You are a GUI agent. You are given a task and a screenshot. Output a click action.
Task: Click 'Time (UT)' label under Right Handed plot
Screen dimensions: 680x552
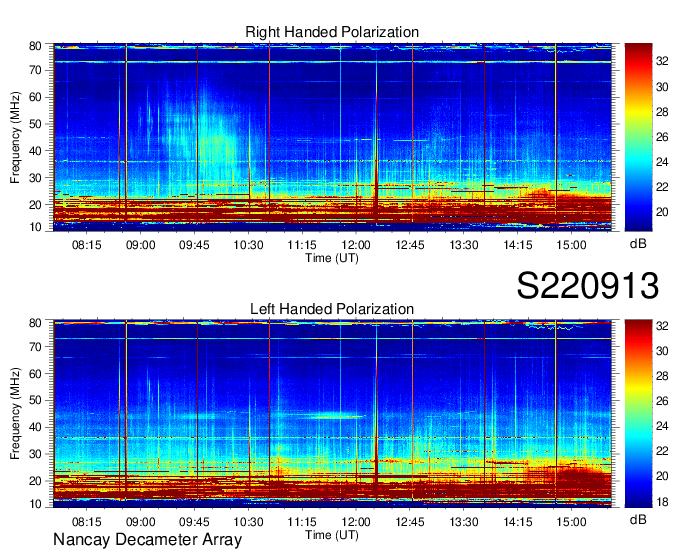(x=332, y=258)
